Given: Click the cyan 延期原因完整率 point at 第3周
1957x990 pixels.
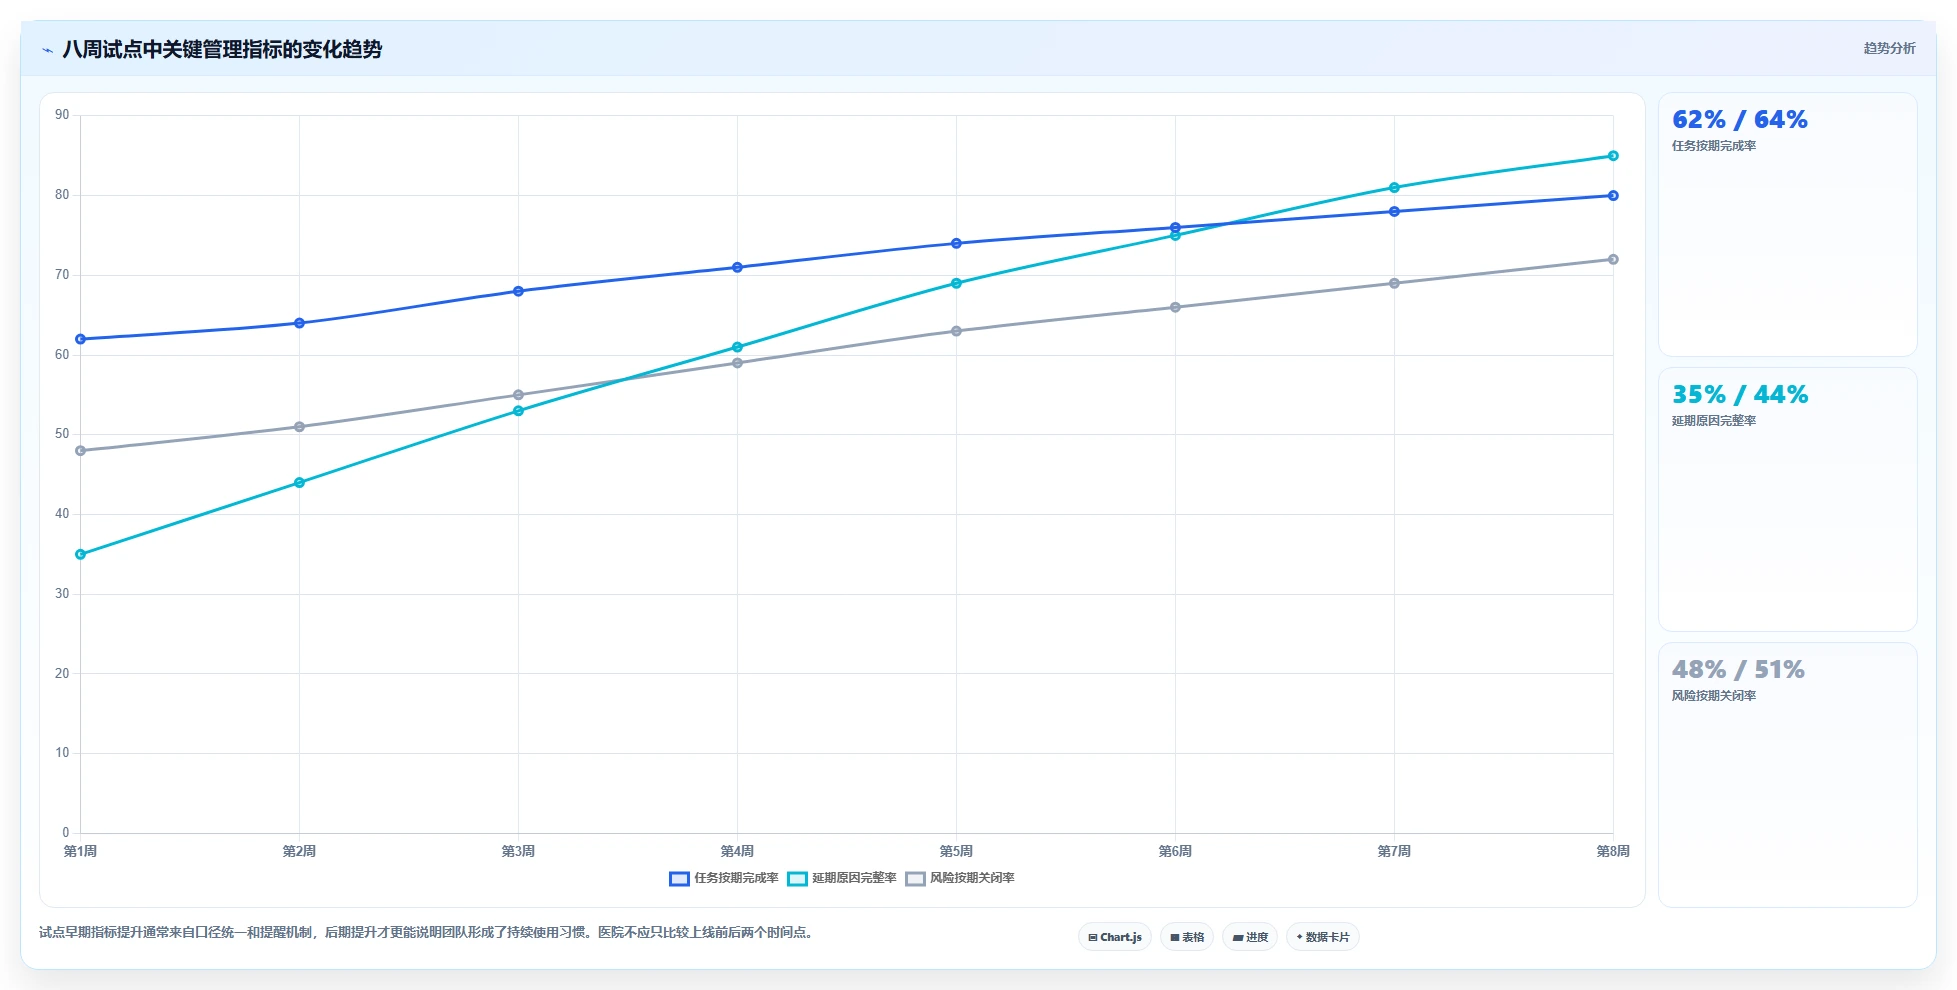Looking at the screenshot, I should (x=518, y=411).
